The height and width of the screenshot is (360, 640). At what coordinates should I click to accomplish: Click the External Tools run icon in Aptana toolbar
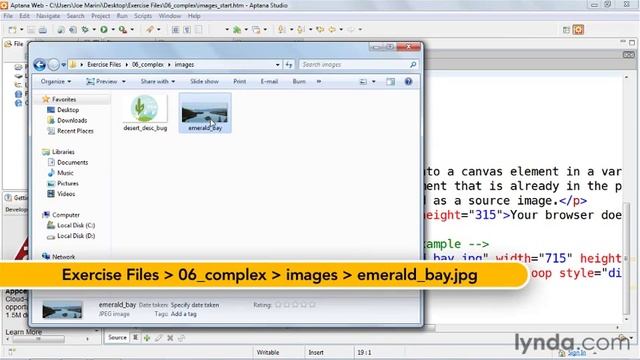pyautogui.click(x=122, y=29)
